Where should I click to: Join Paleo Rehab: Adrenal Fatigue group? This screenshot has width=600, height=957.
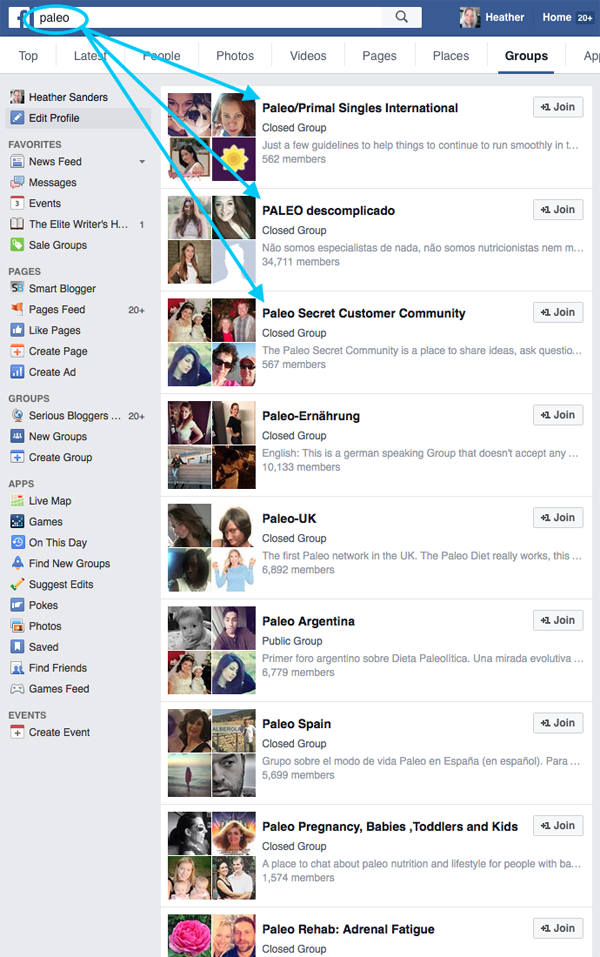(558, 928)
